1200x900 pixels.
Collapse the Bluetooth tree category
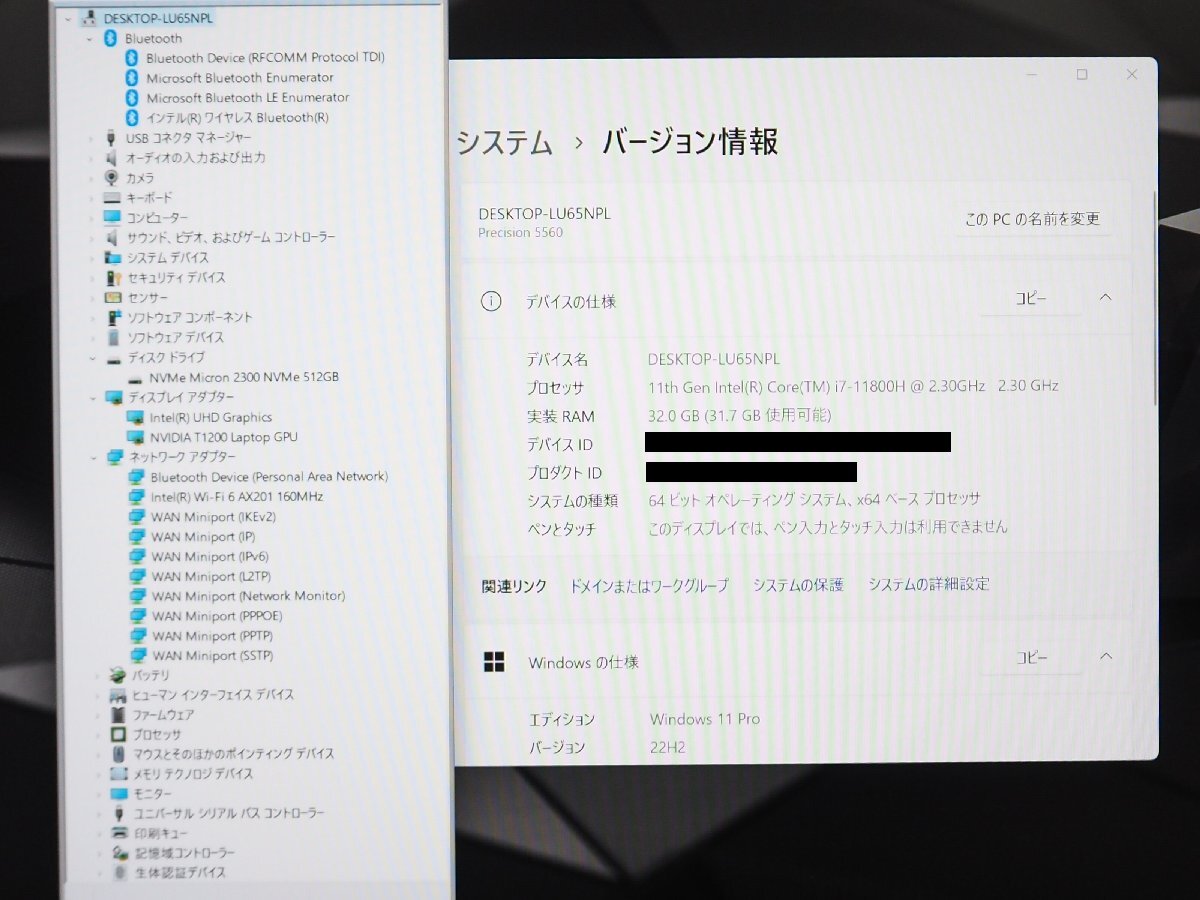click(x=89, y=38)
